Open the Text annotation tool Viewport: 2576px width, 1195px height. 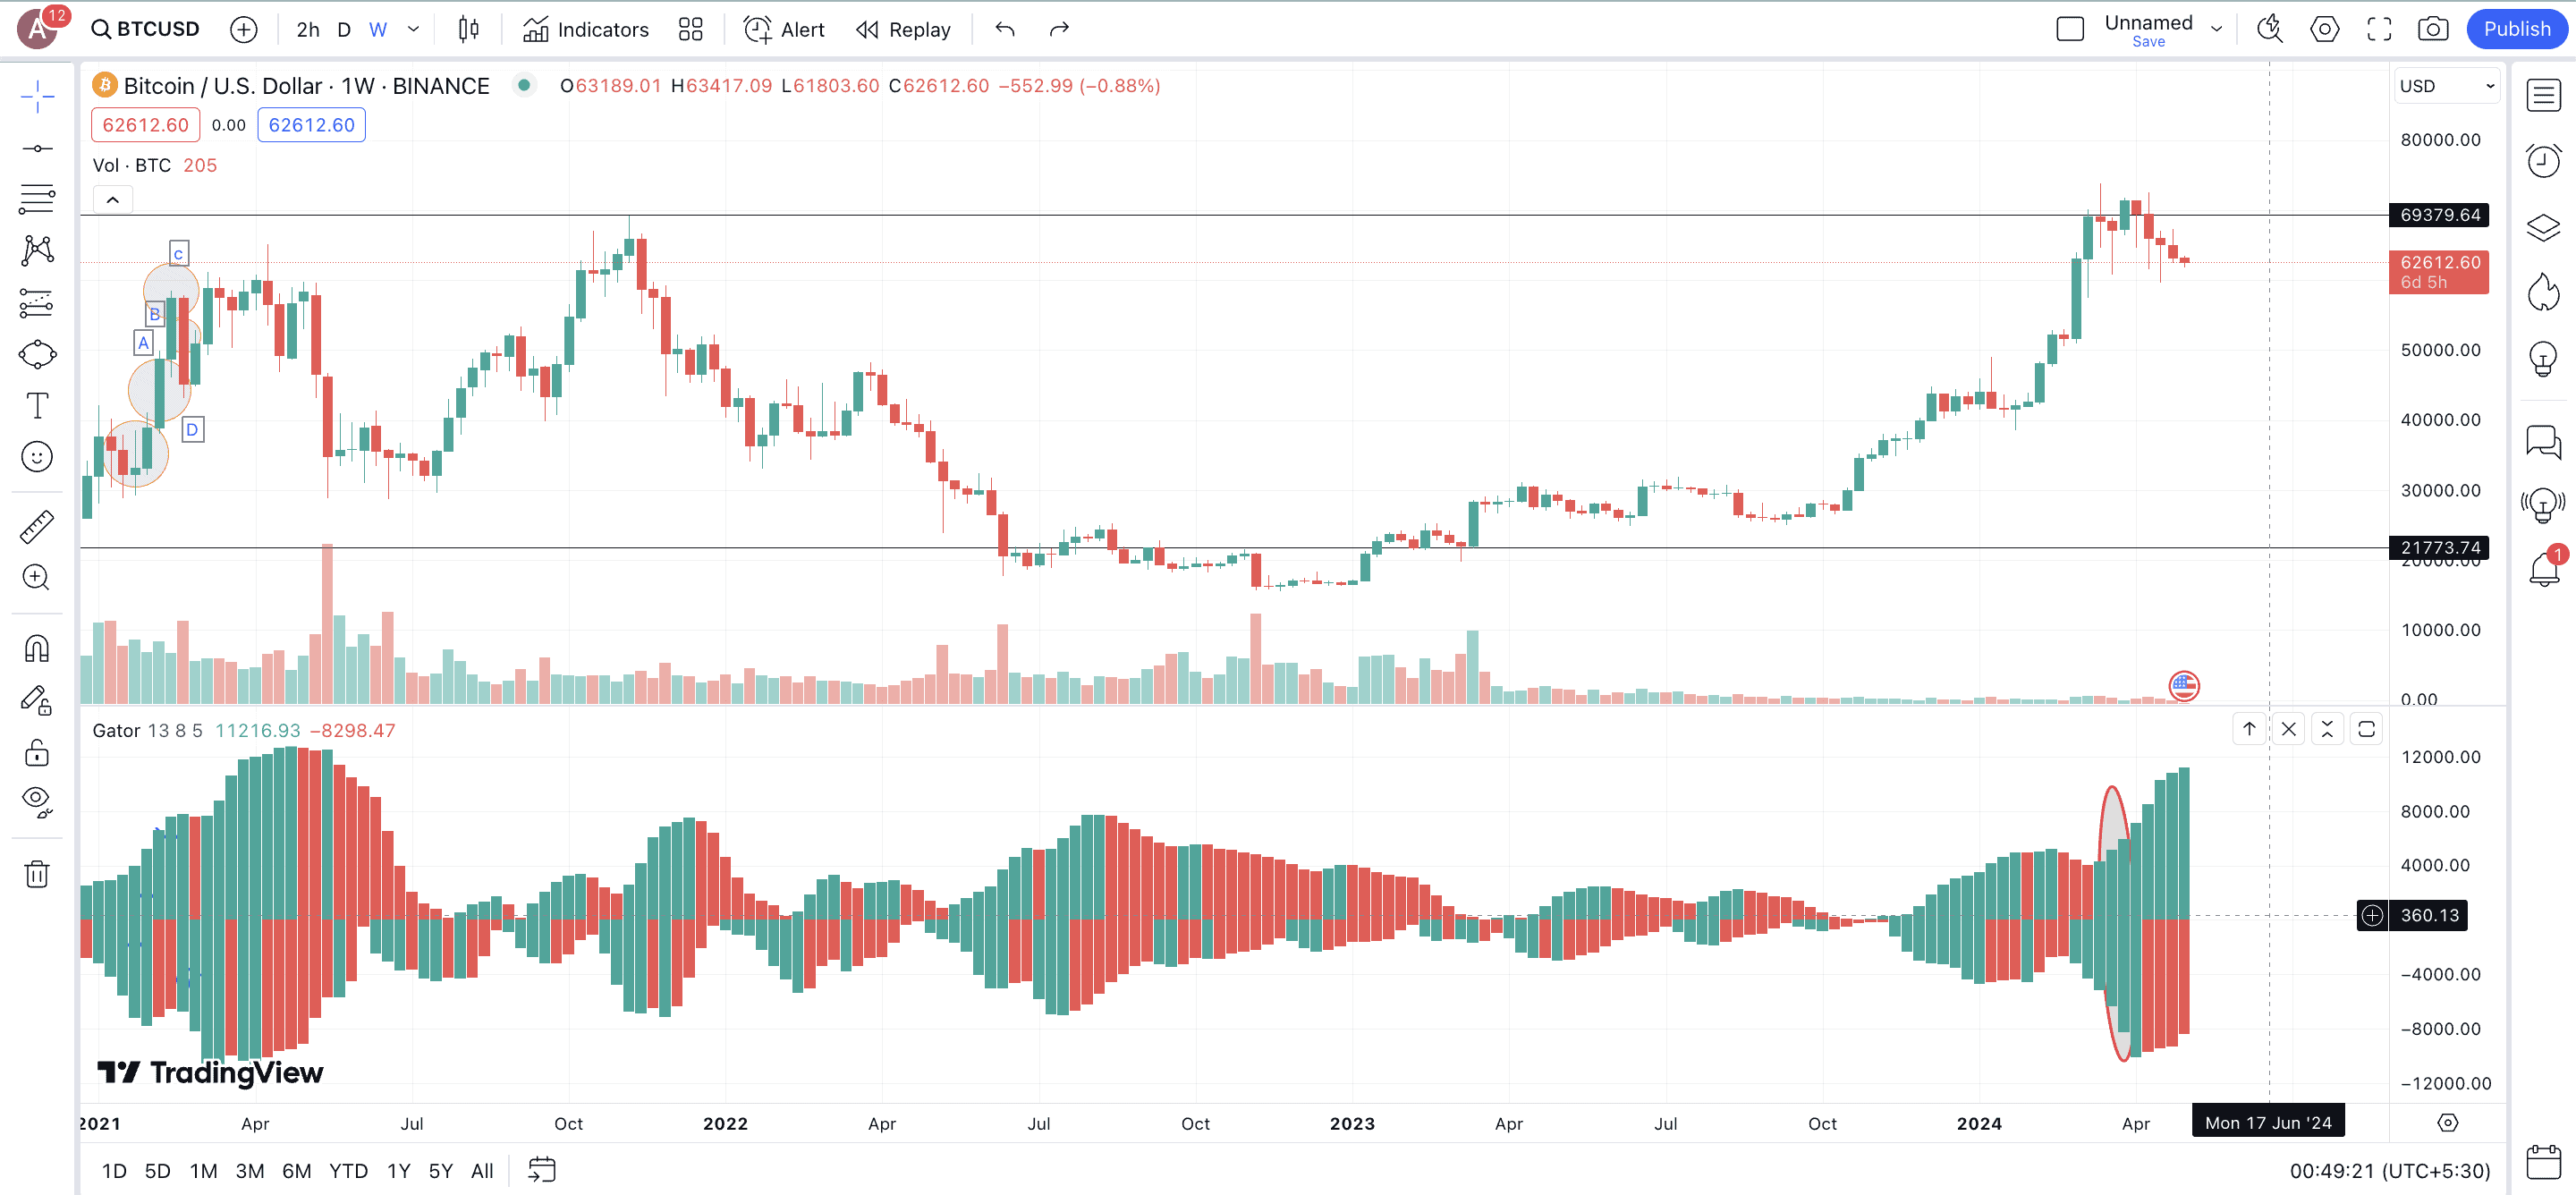(37, 406)
